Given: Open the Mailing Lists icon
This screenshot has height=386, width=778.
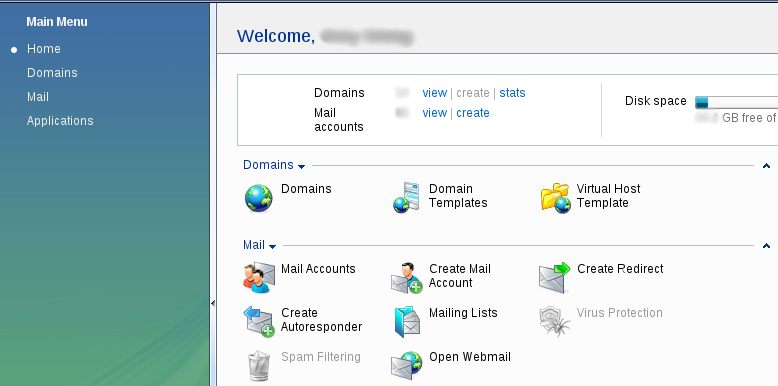Looking at the screenshot, I should [407, 322].
